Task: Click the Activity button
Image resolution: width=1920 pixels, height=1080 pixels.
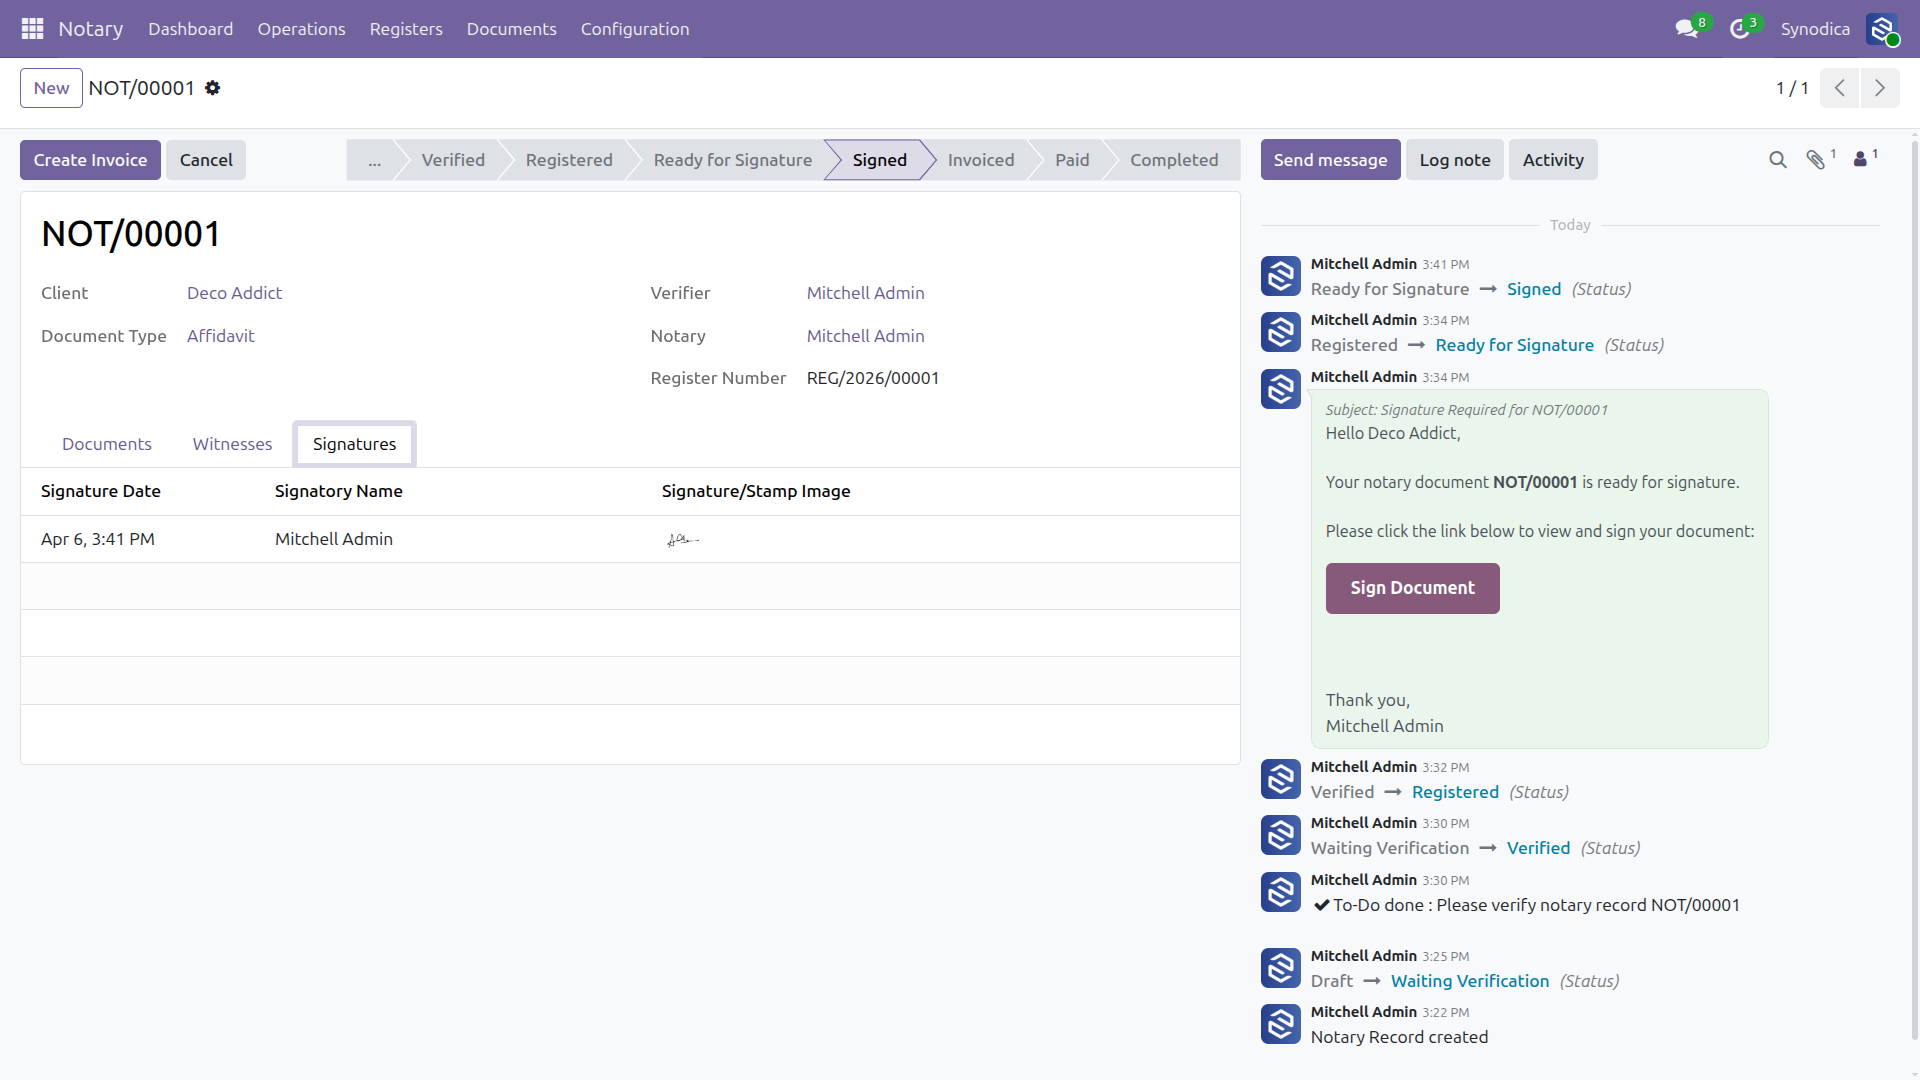Action: [x=1553, y=160]
